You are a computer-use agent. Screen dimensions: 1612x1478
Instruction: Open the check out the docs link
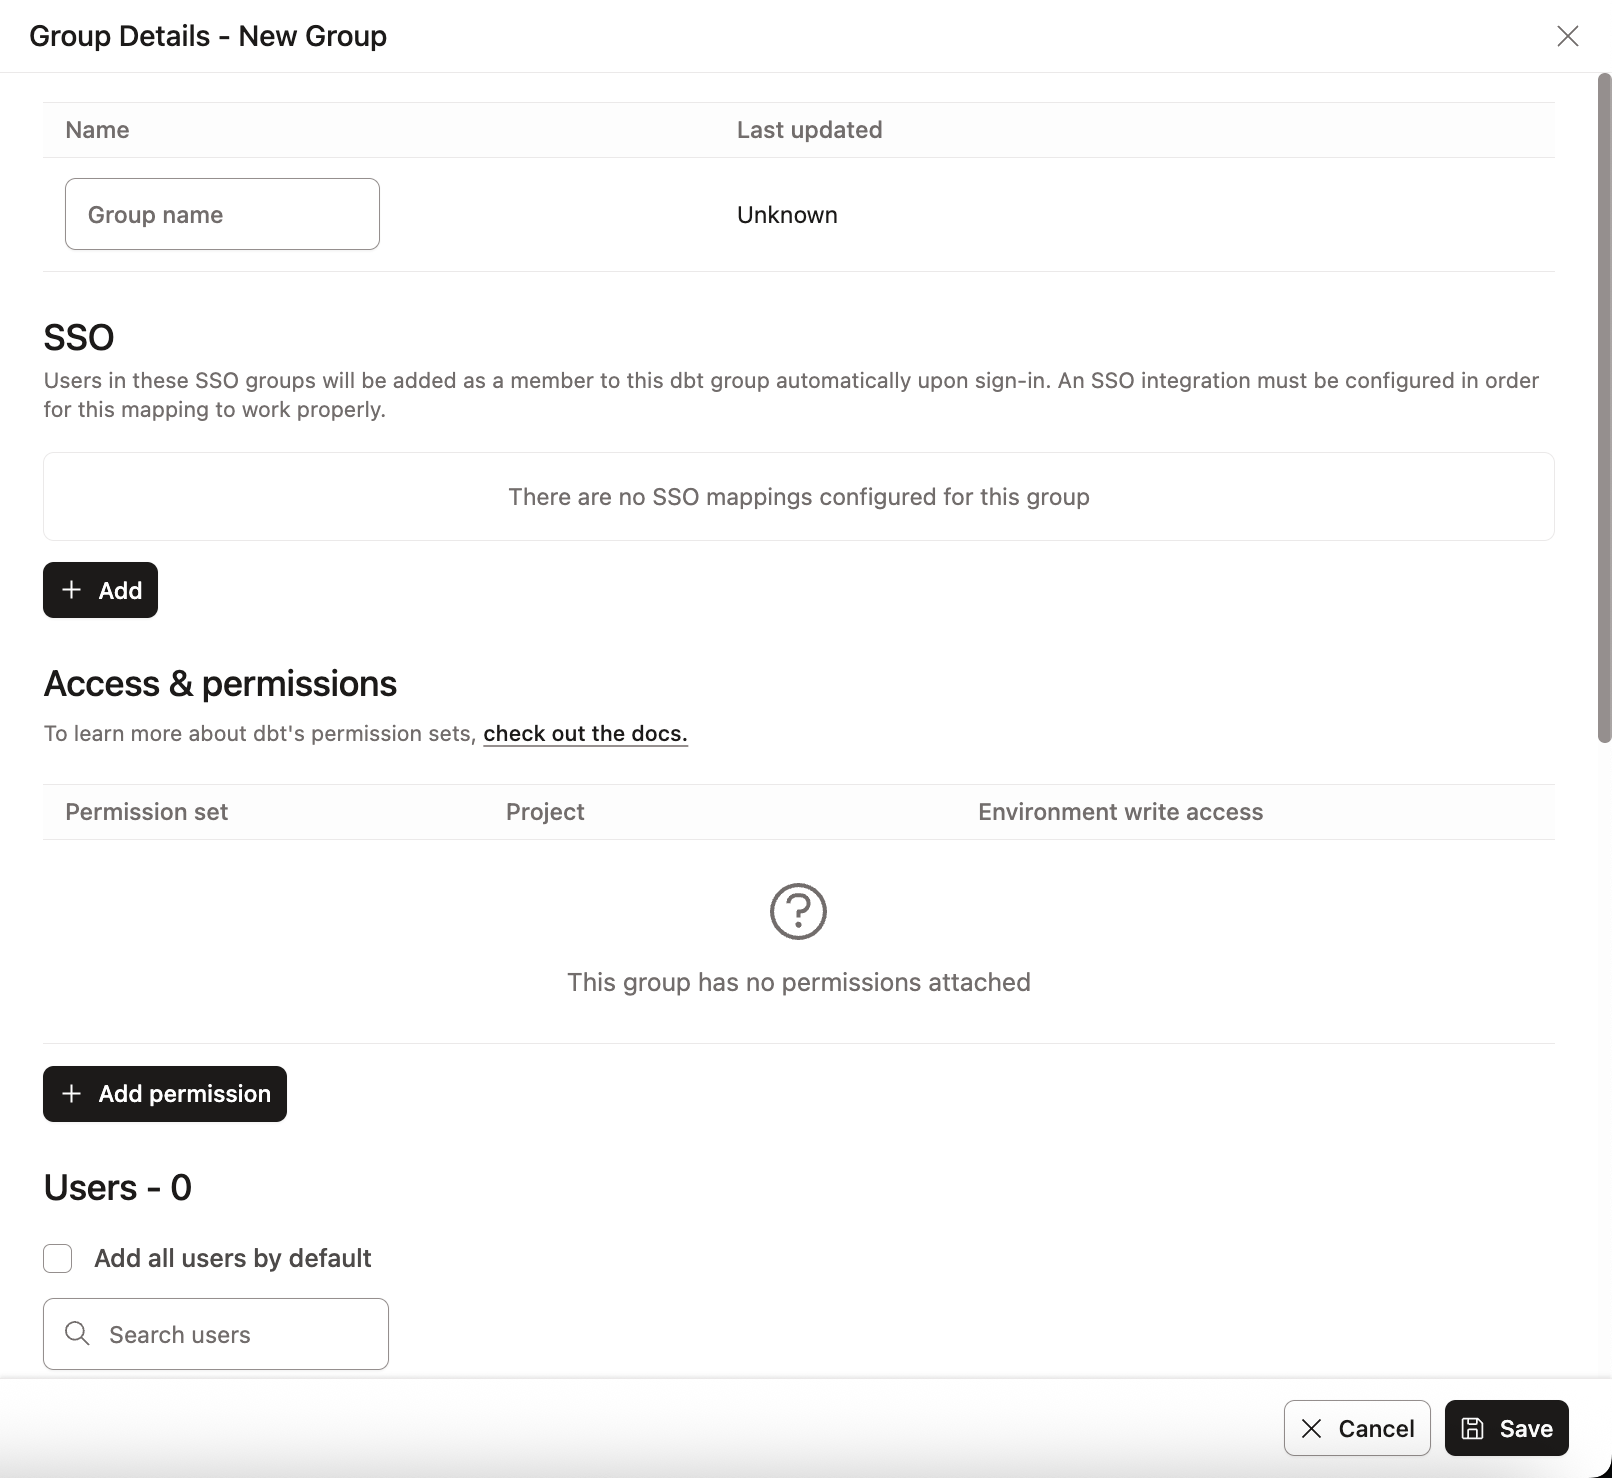[585, 733]
